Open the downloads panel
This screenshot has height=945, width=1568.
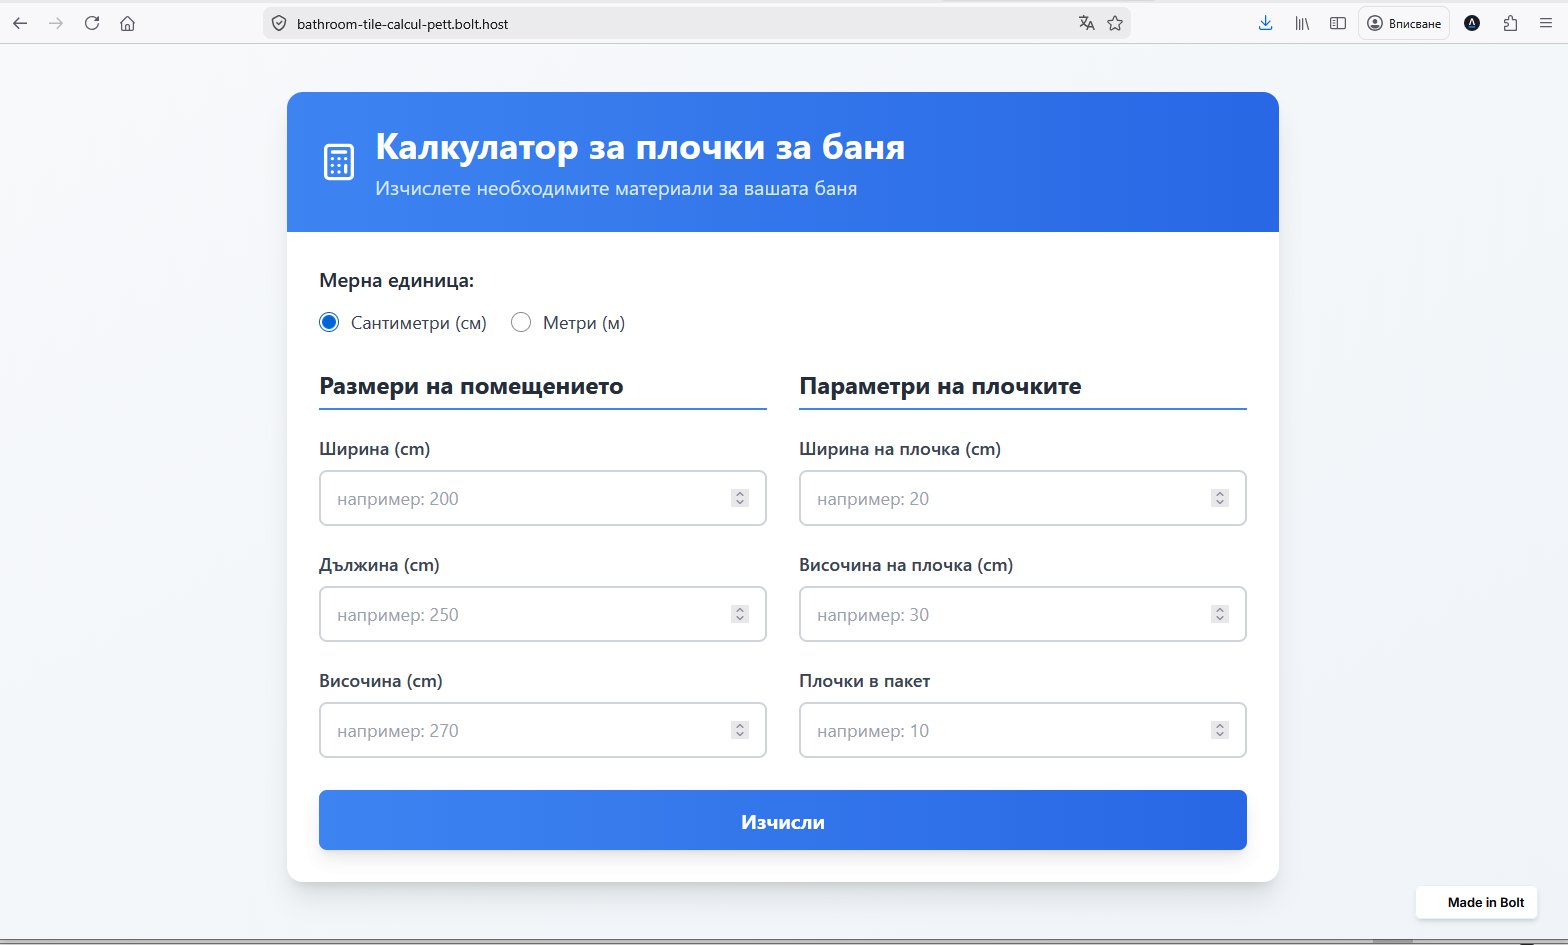(1265, 23)
